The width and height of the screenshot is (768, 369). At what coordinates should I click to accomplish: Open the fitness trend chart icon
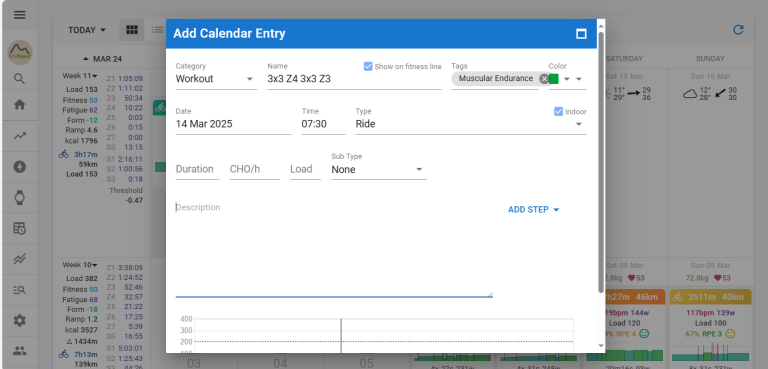click(x=20, y=136)
